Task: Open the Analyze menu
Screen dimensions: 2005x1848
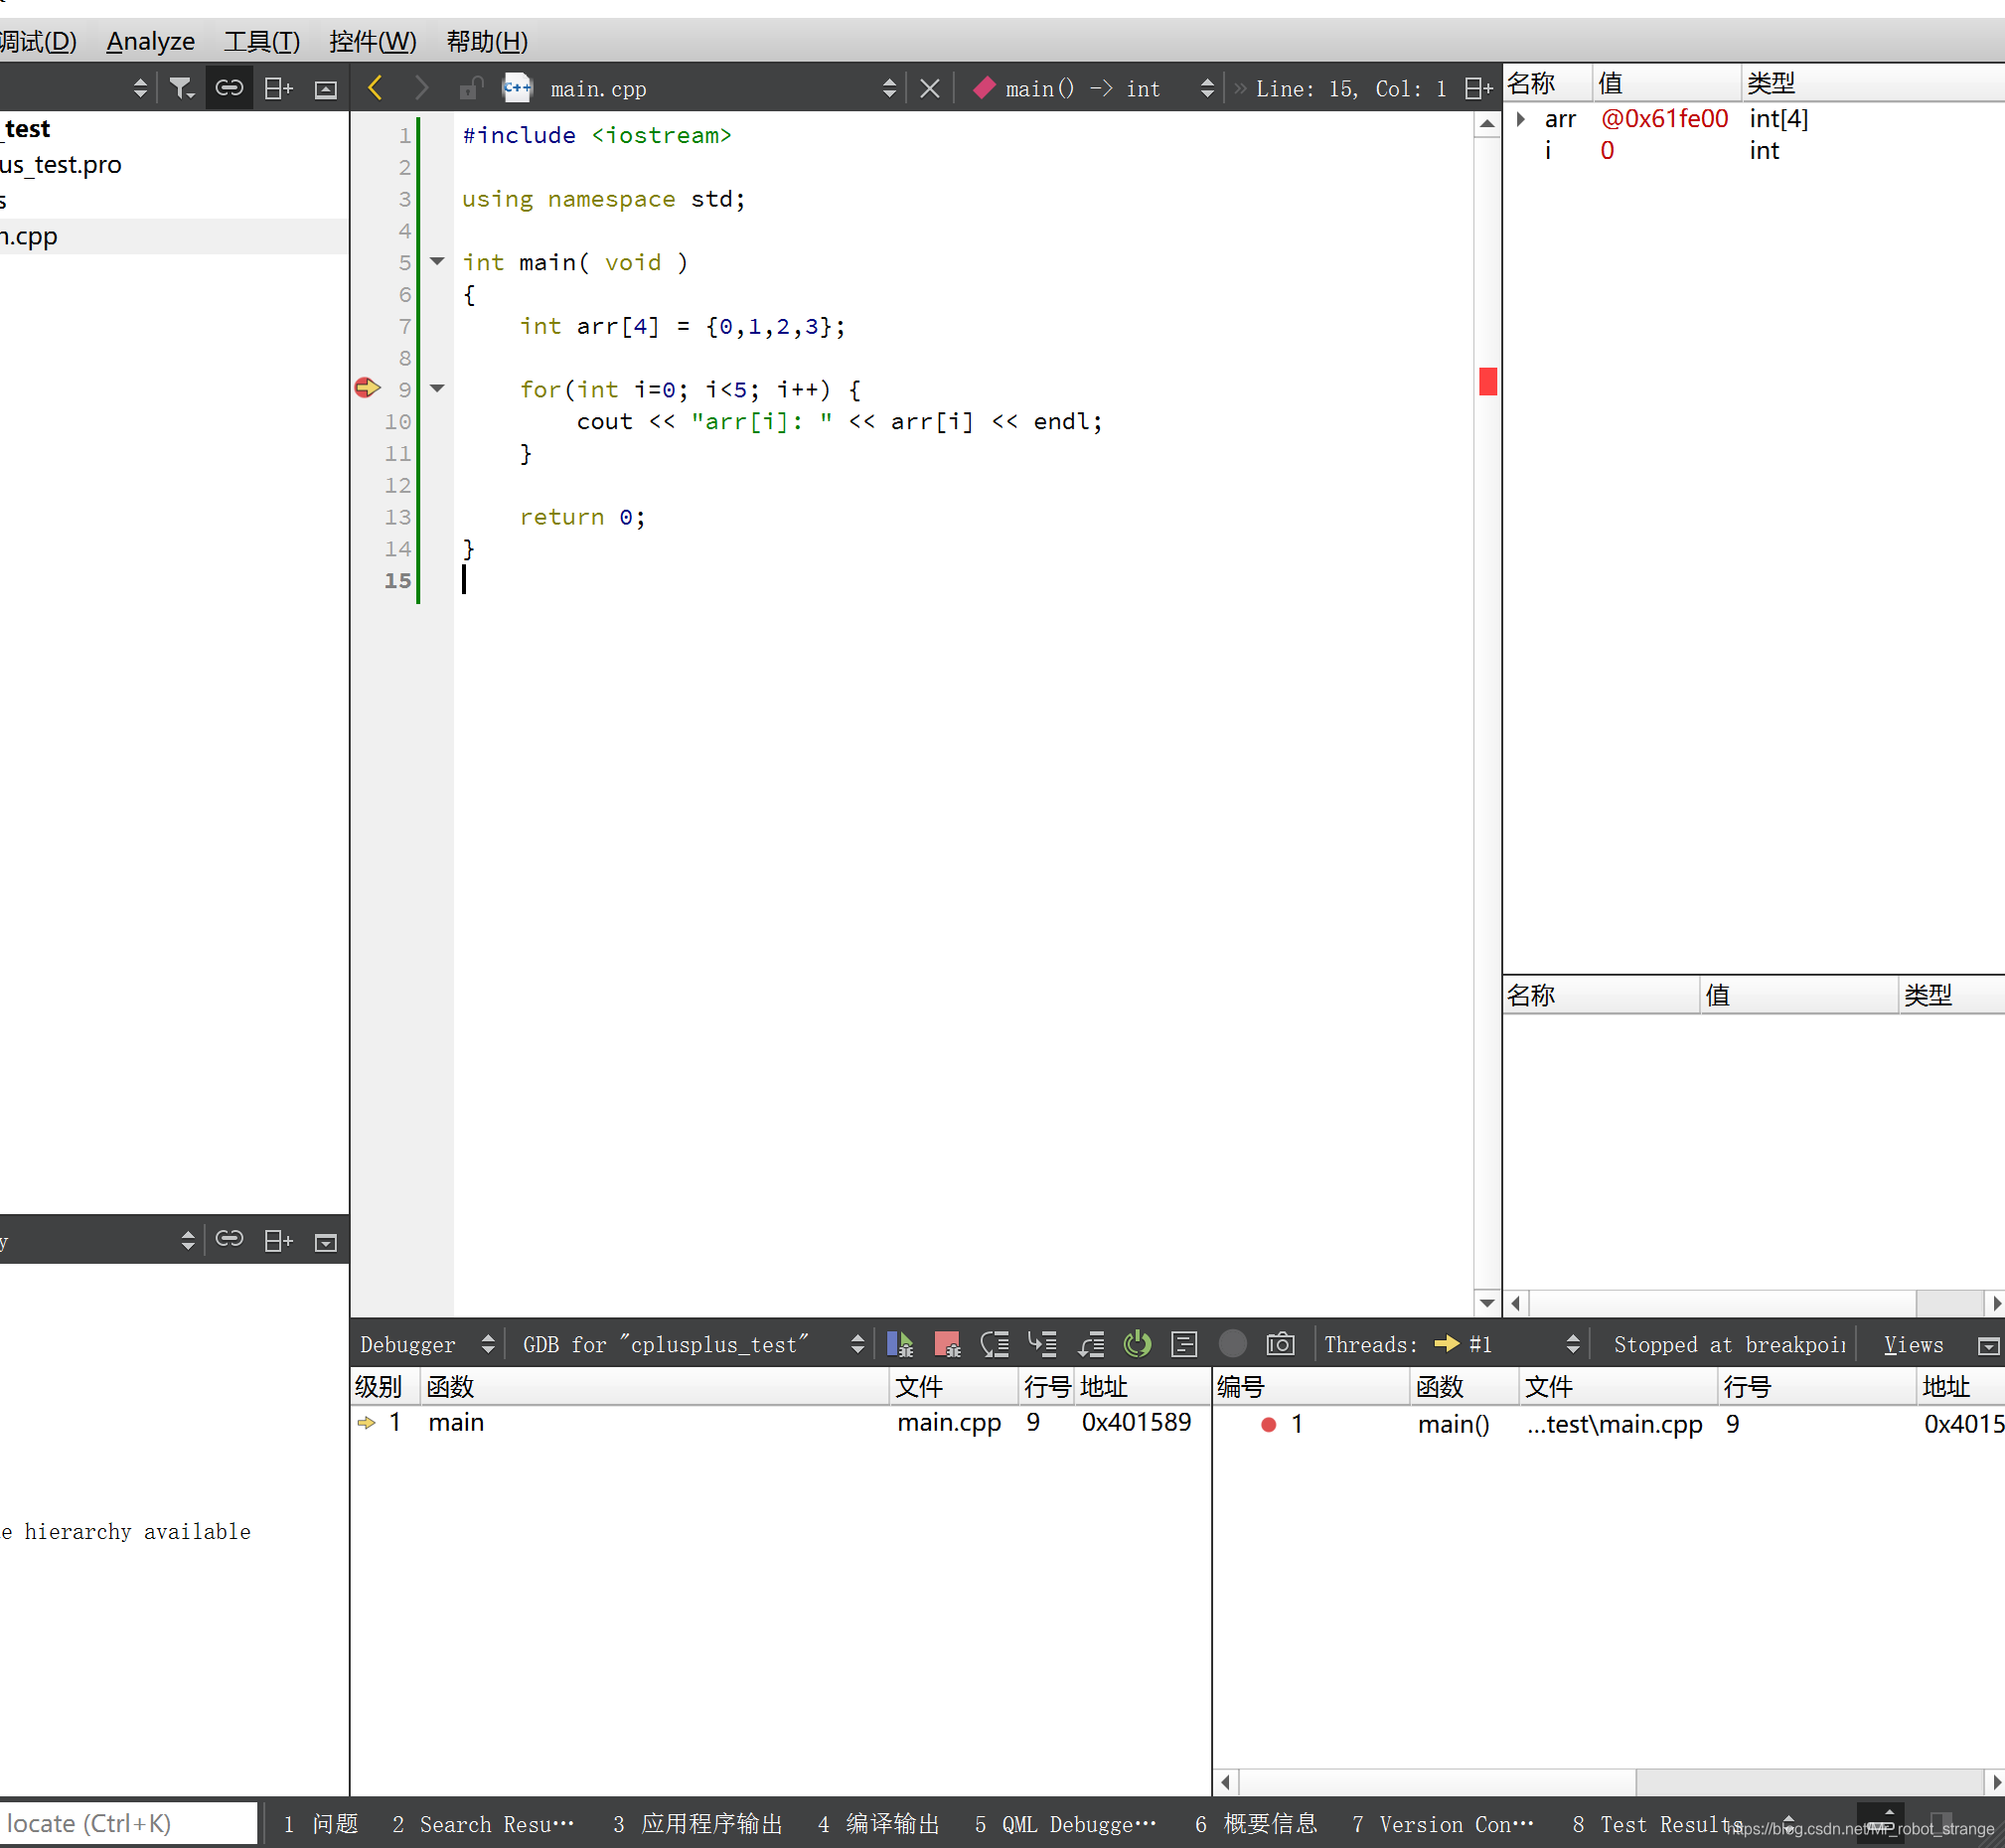Action: point(150,41)
